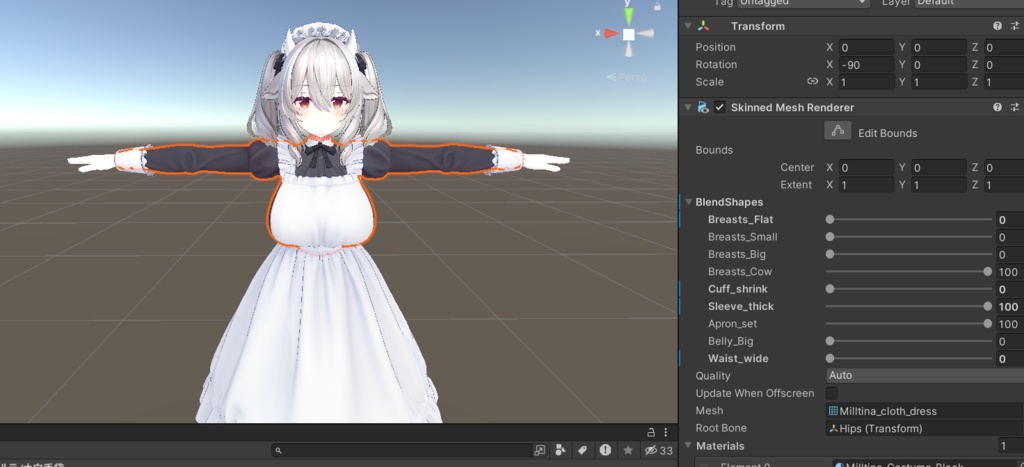Open the Open in Search icon beside the search box

pyautogui.click(x=540, y=450)
